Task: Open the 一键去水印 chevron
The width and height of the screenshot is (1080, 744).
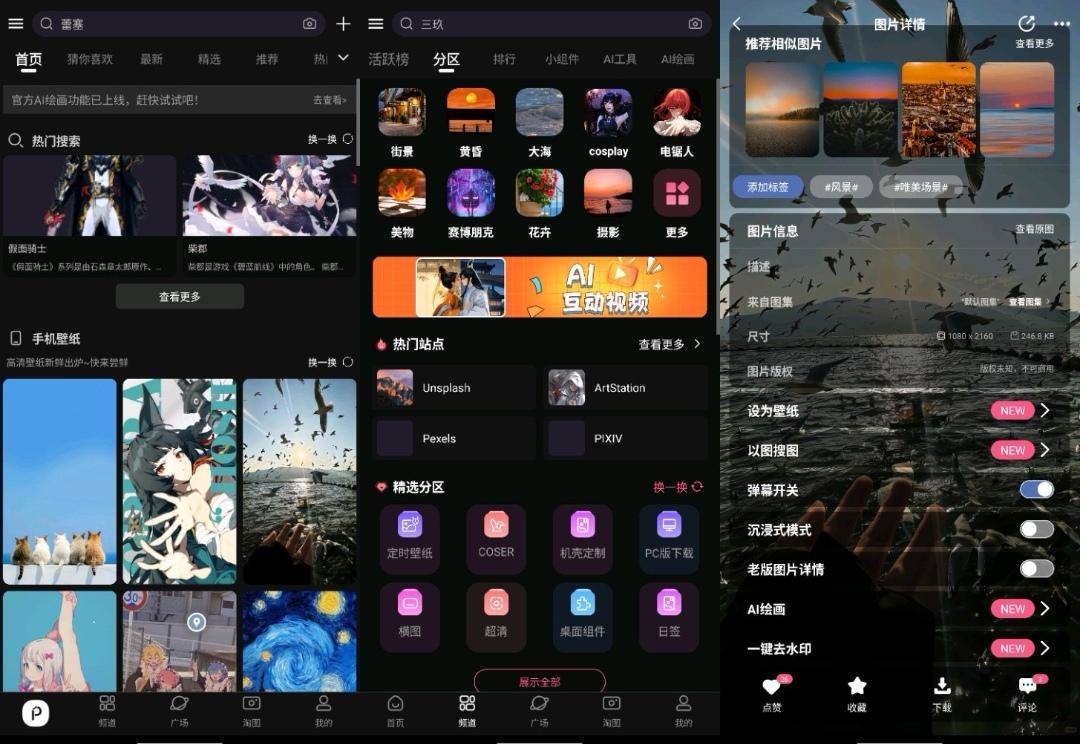Action: (1045, 648)
